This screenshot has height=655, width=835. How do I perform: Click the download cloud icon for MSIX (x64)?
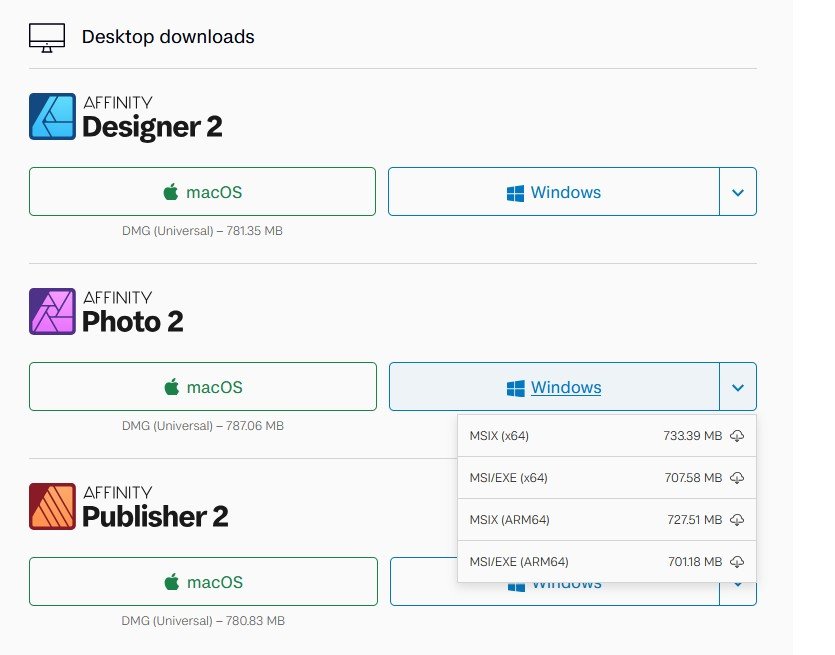(737, 436)
